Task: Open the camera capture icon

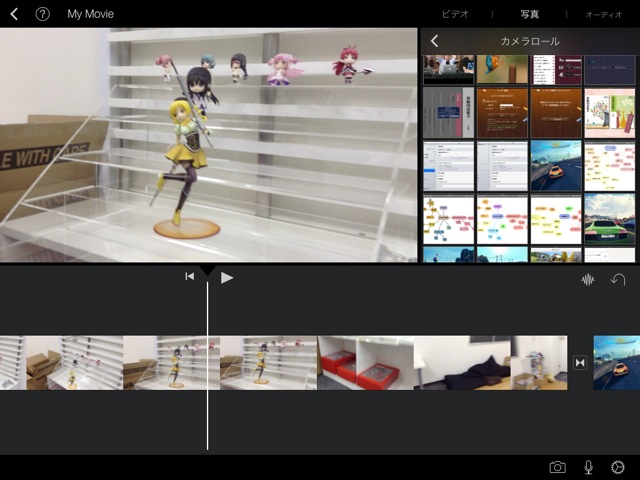Action: point(557,467)
